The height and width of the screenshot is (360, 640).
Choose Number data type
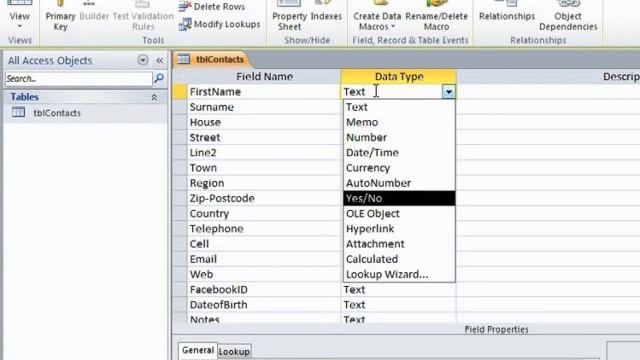point(399,138)
